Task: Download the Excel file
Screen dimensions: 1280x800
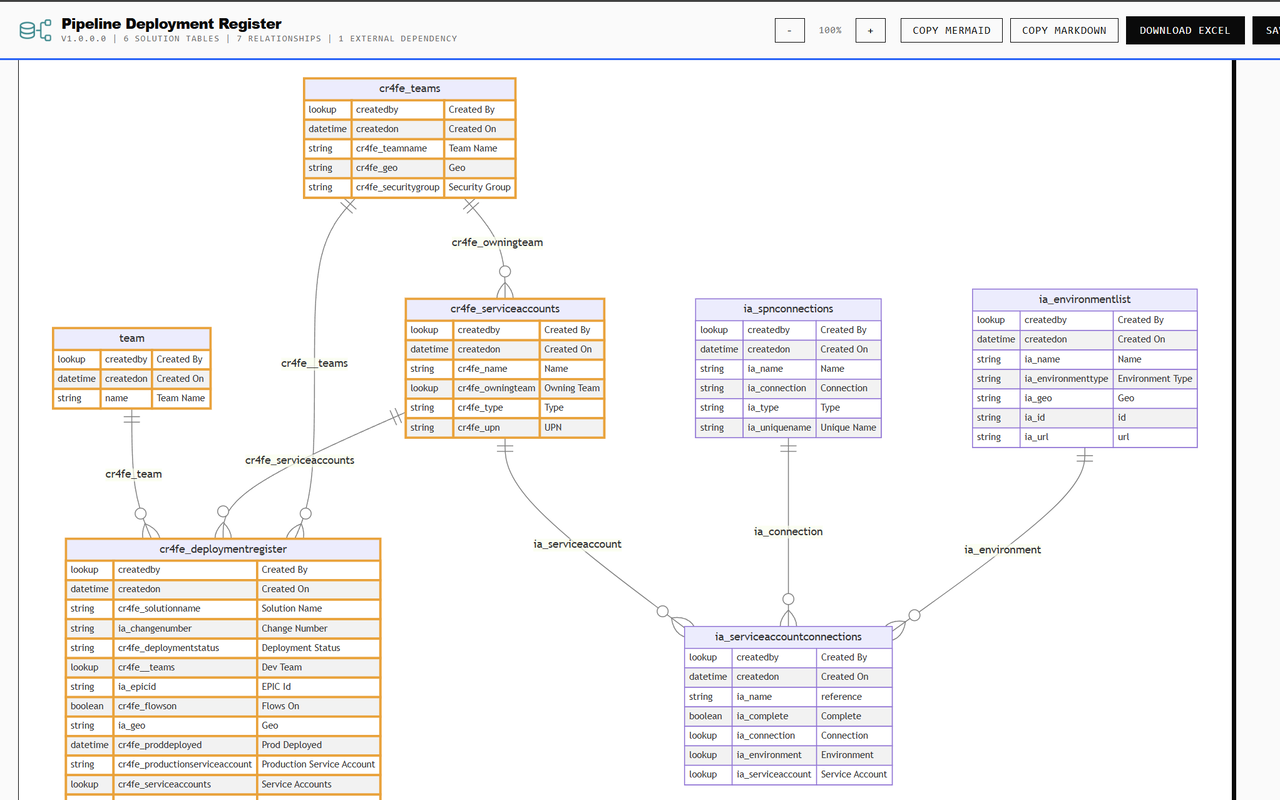Action: (x=1185, y=30)
